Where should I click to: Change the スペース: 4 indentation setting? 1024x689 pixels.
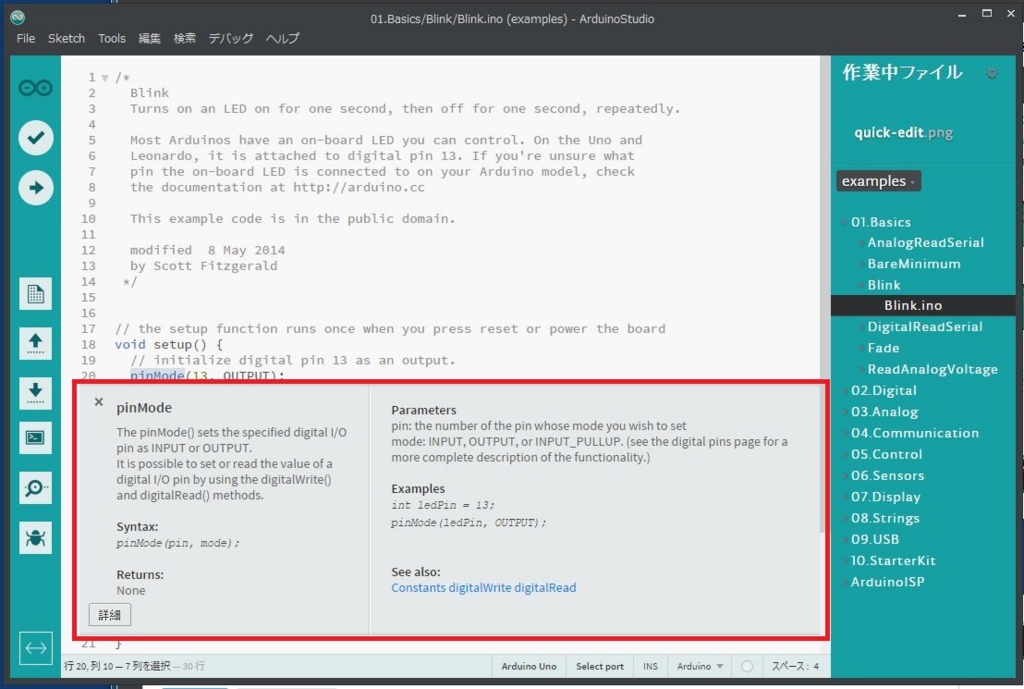tap(795, 666)
